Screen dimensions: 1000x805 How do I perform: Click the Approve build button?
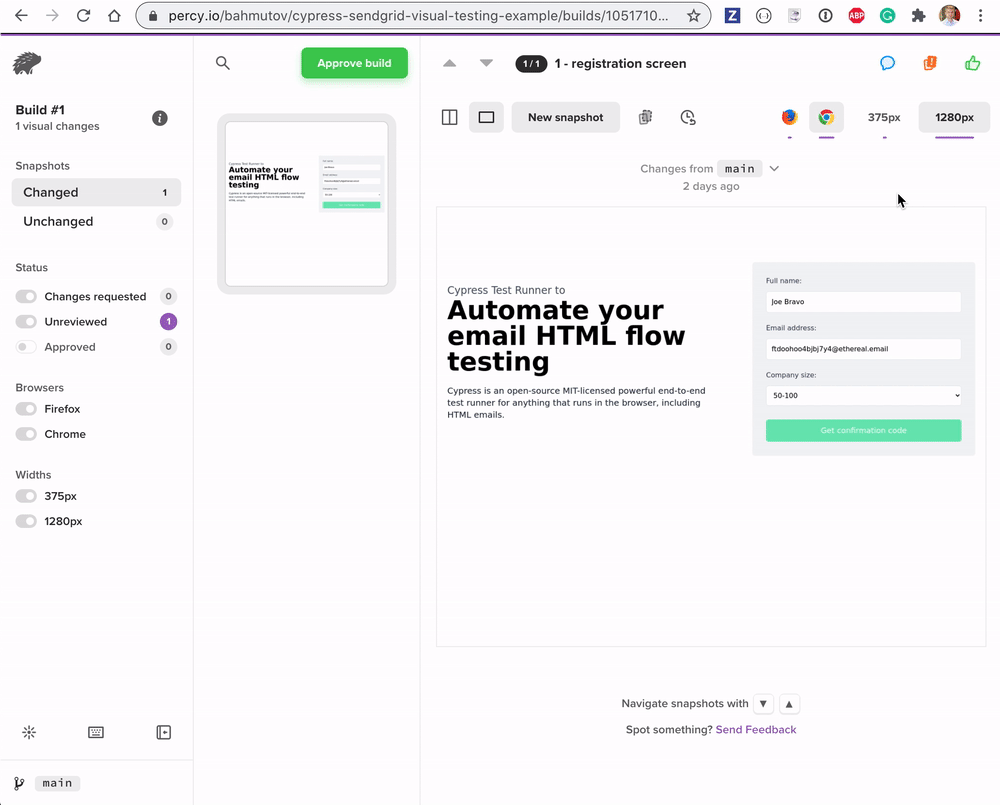[x=355, y=63]
